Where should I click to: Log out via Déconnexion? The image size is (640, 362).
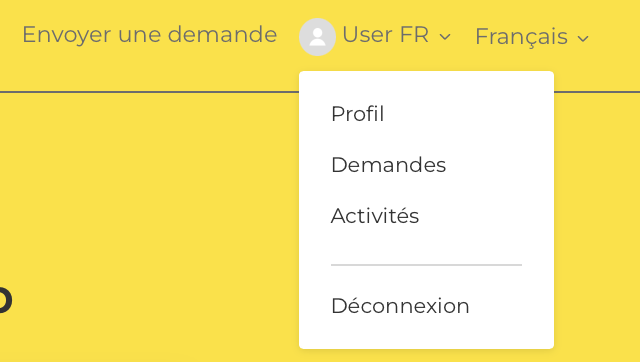(x=400, y=306)
